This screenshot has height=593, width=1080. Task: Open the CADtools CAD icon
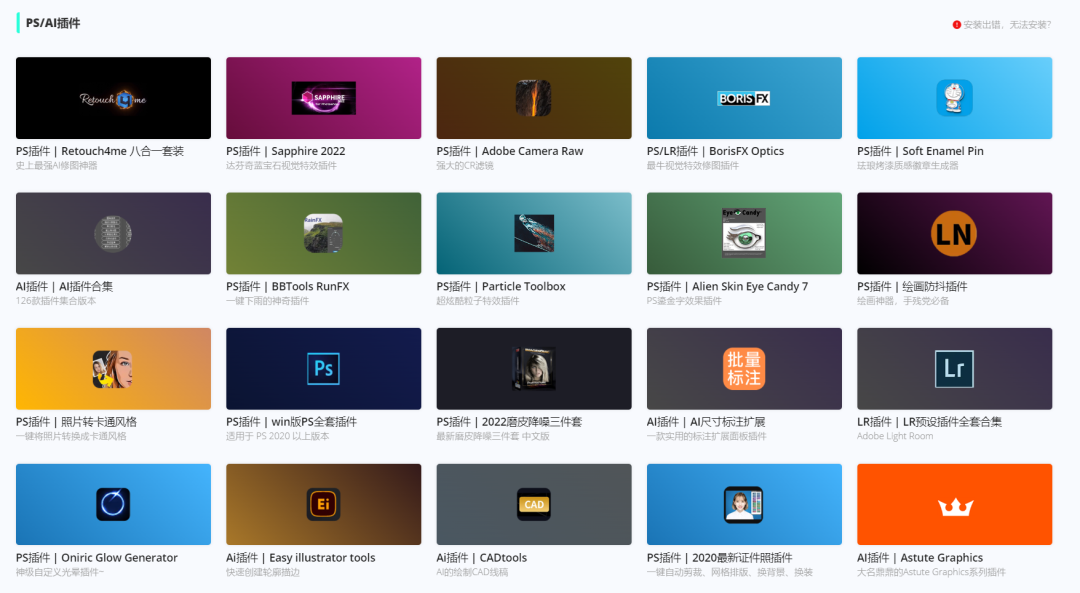tap(534, 504)
